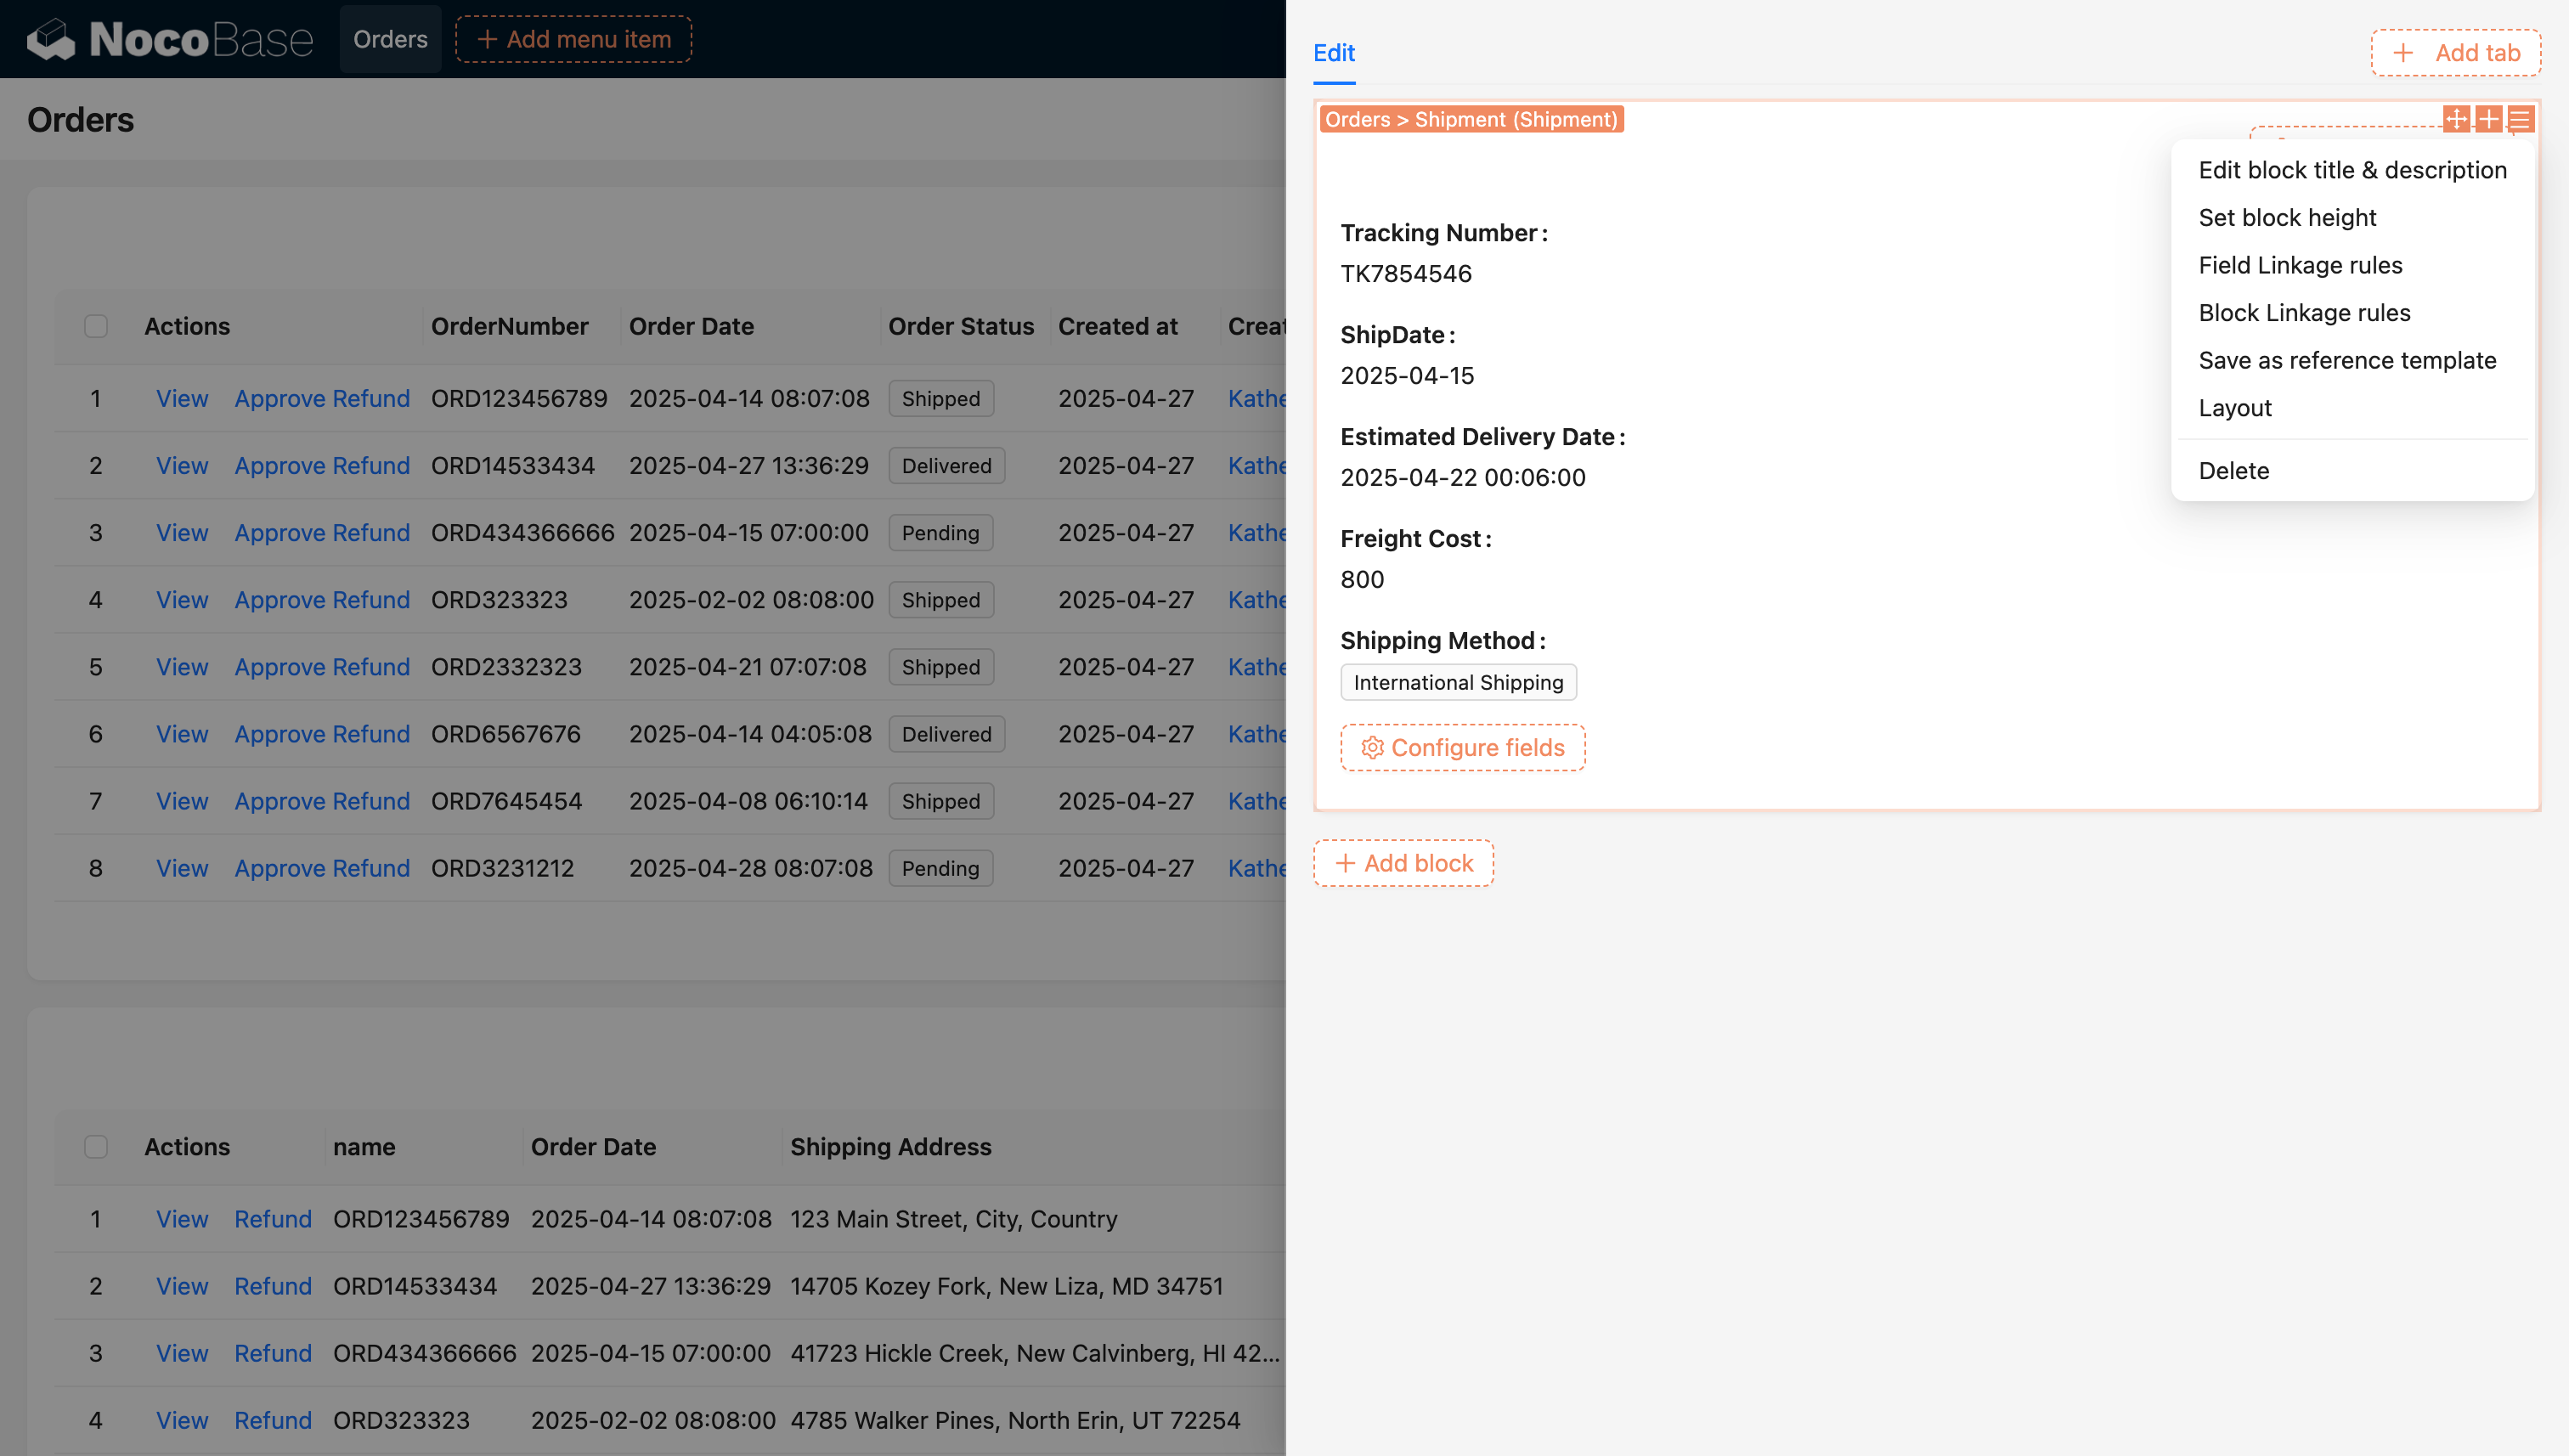The image size is (2569, 1456).
Task: Select Layout menu entry
Action: [2352, 408]
